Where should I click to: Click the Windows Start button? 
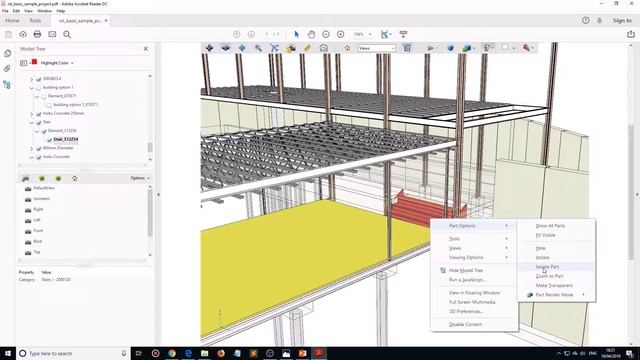click(x=8, y=353)
